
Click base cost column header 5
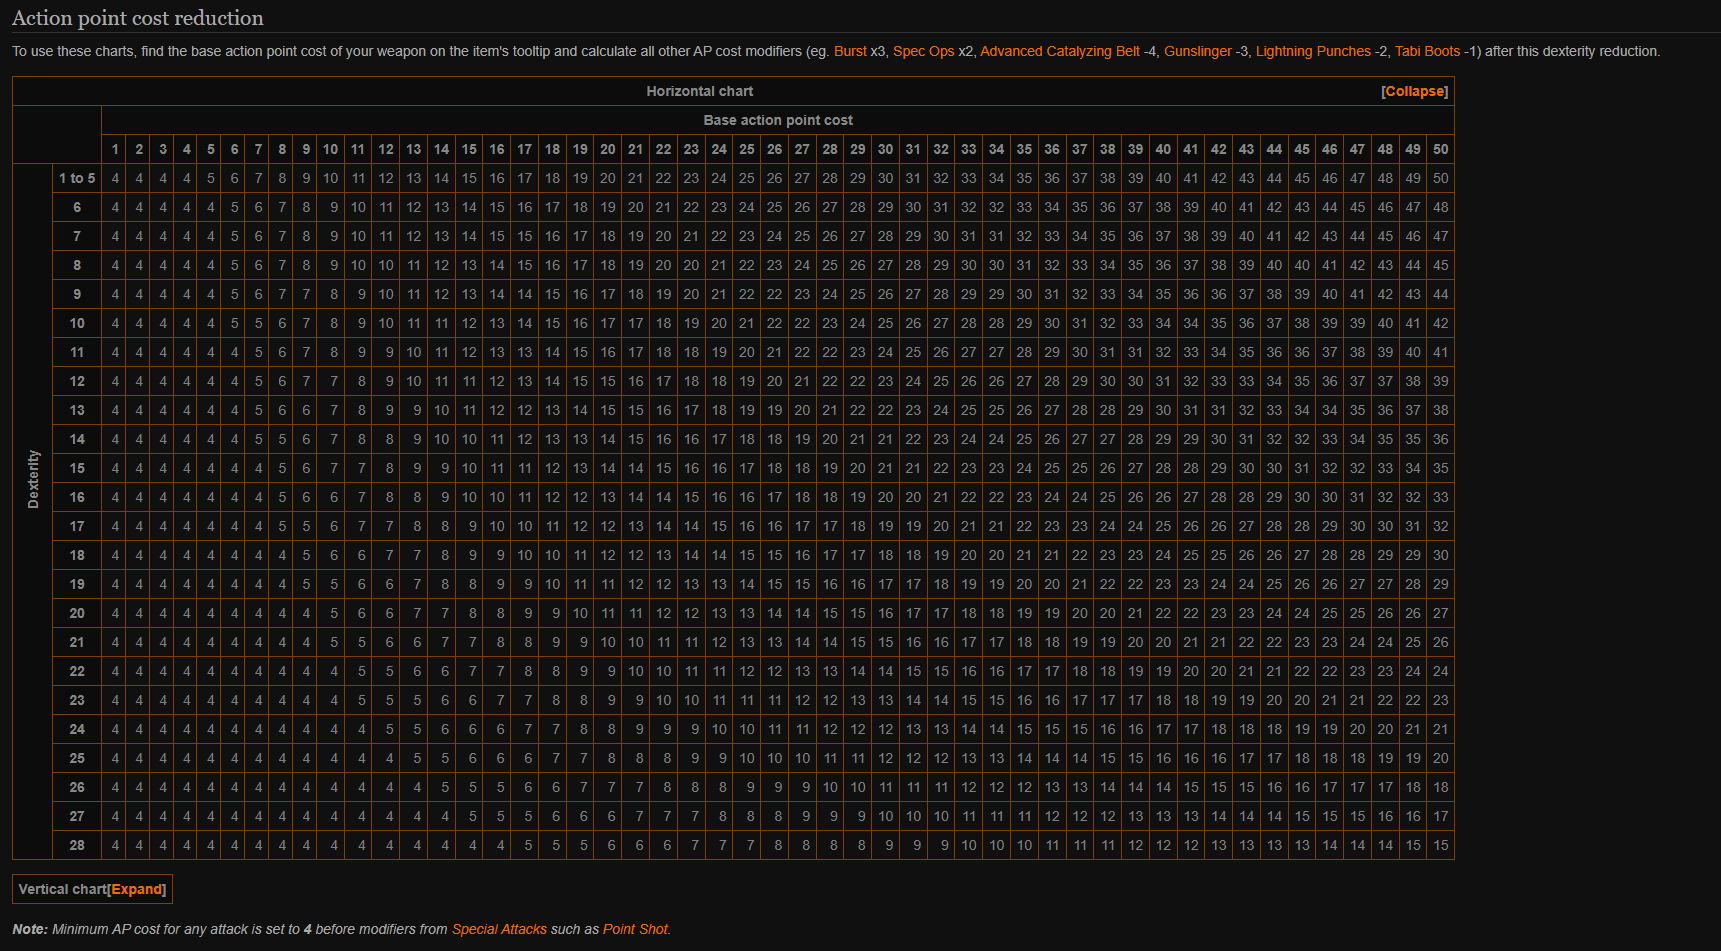211,149
